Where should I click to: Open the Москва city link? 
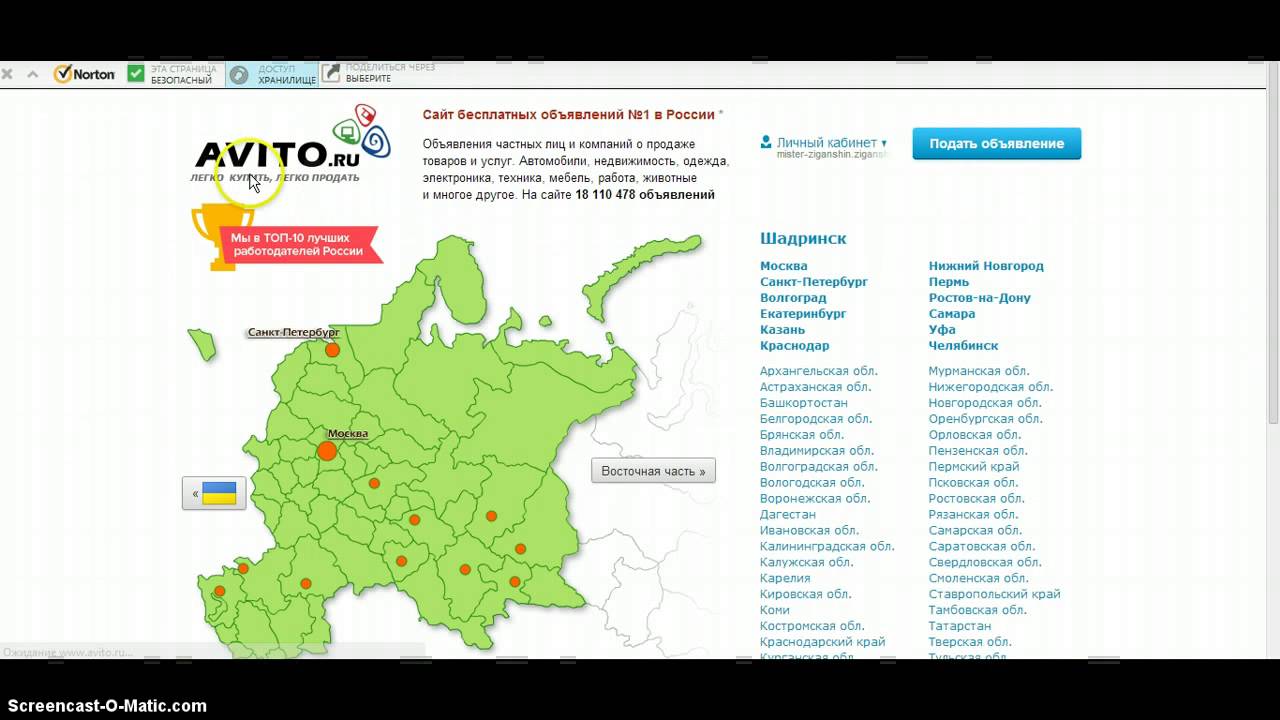click(x=783, y=266)
